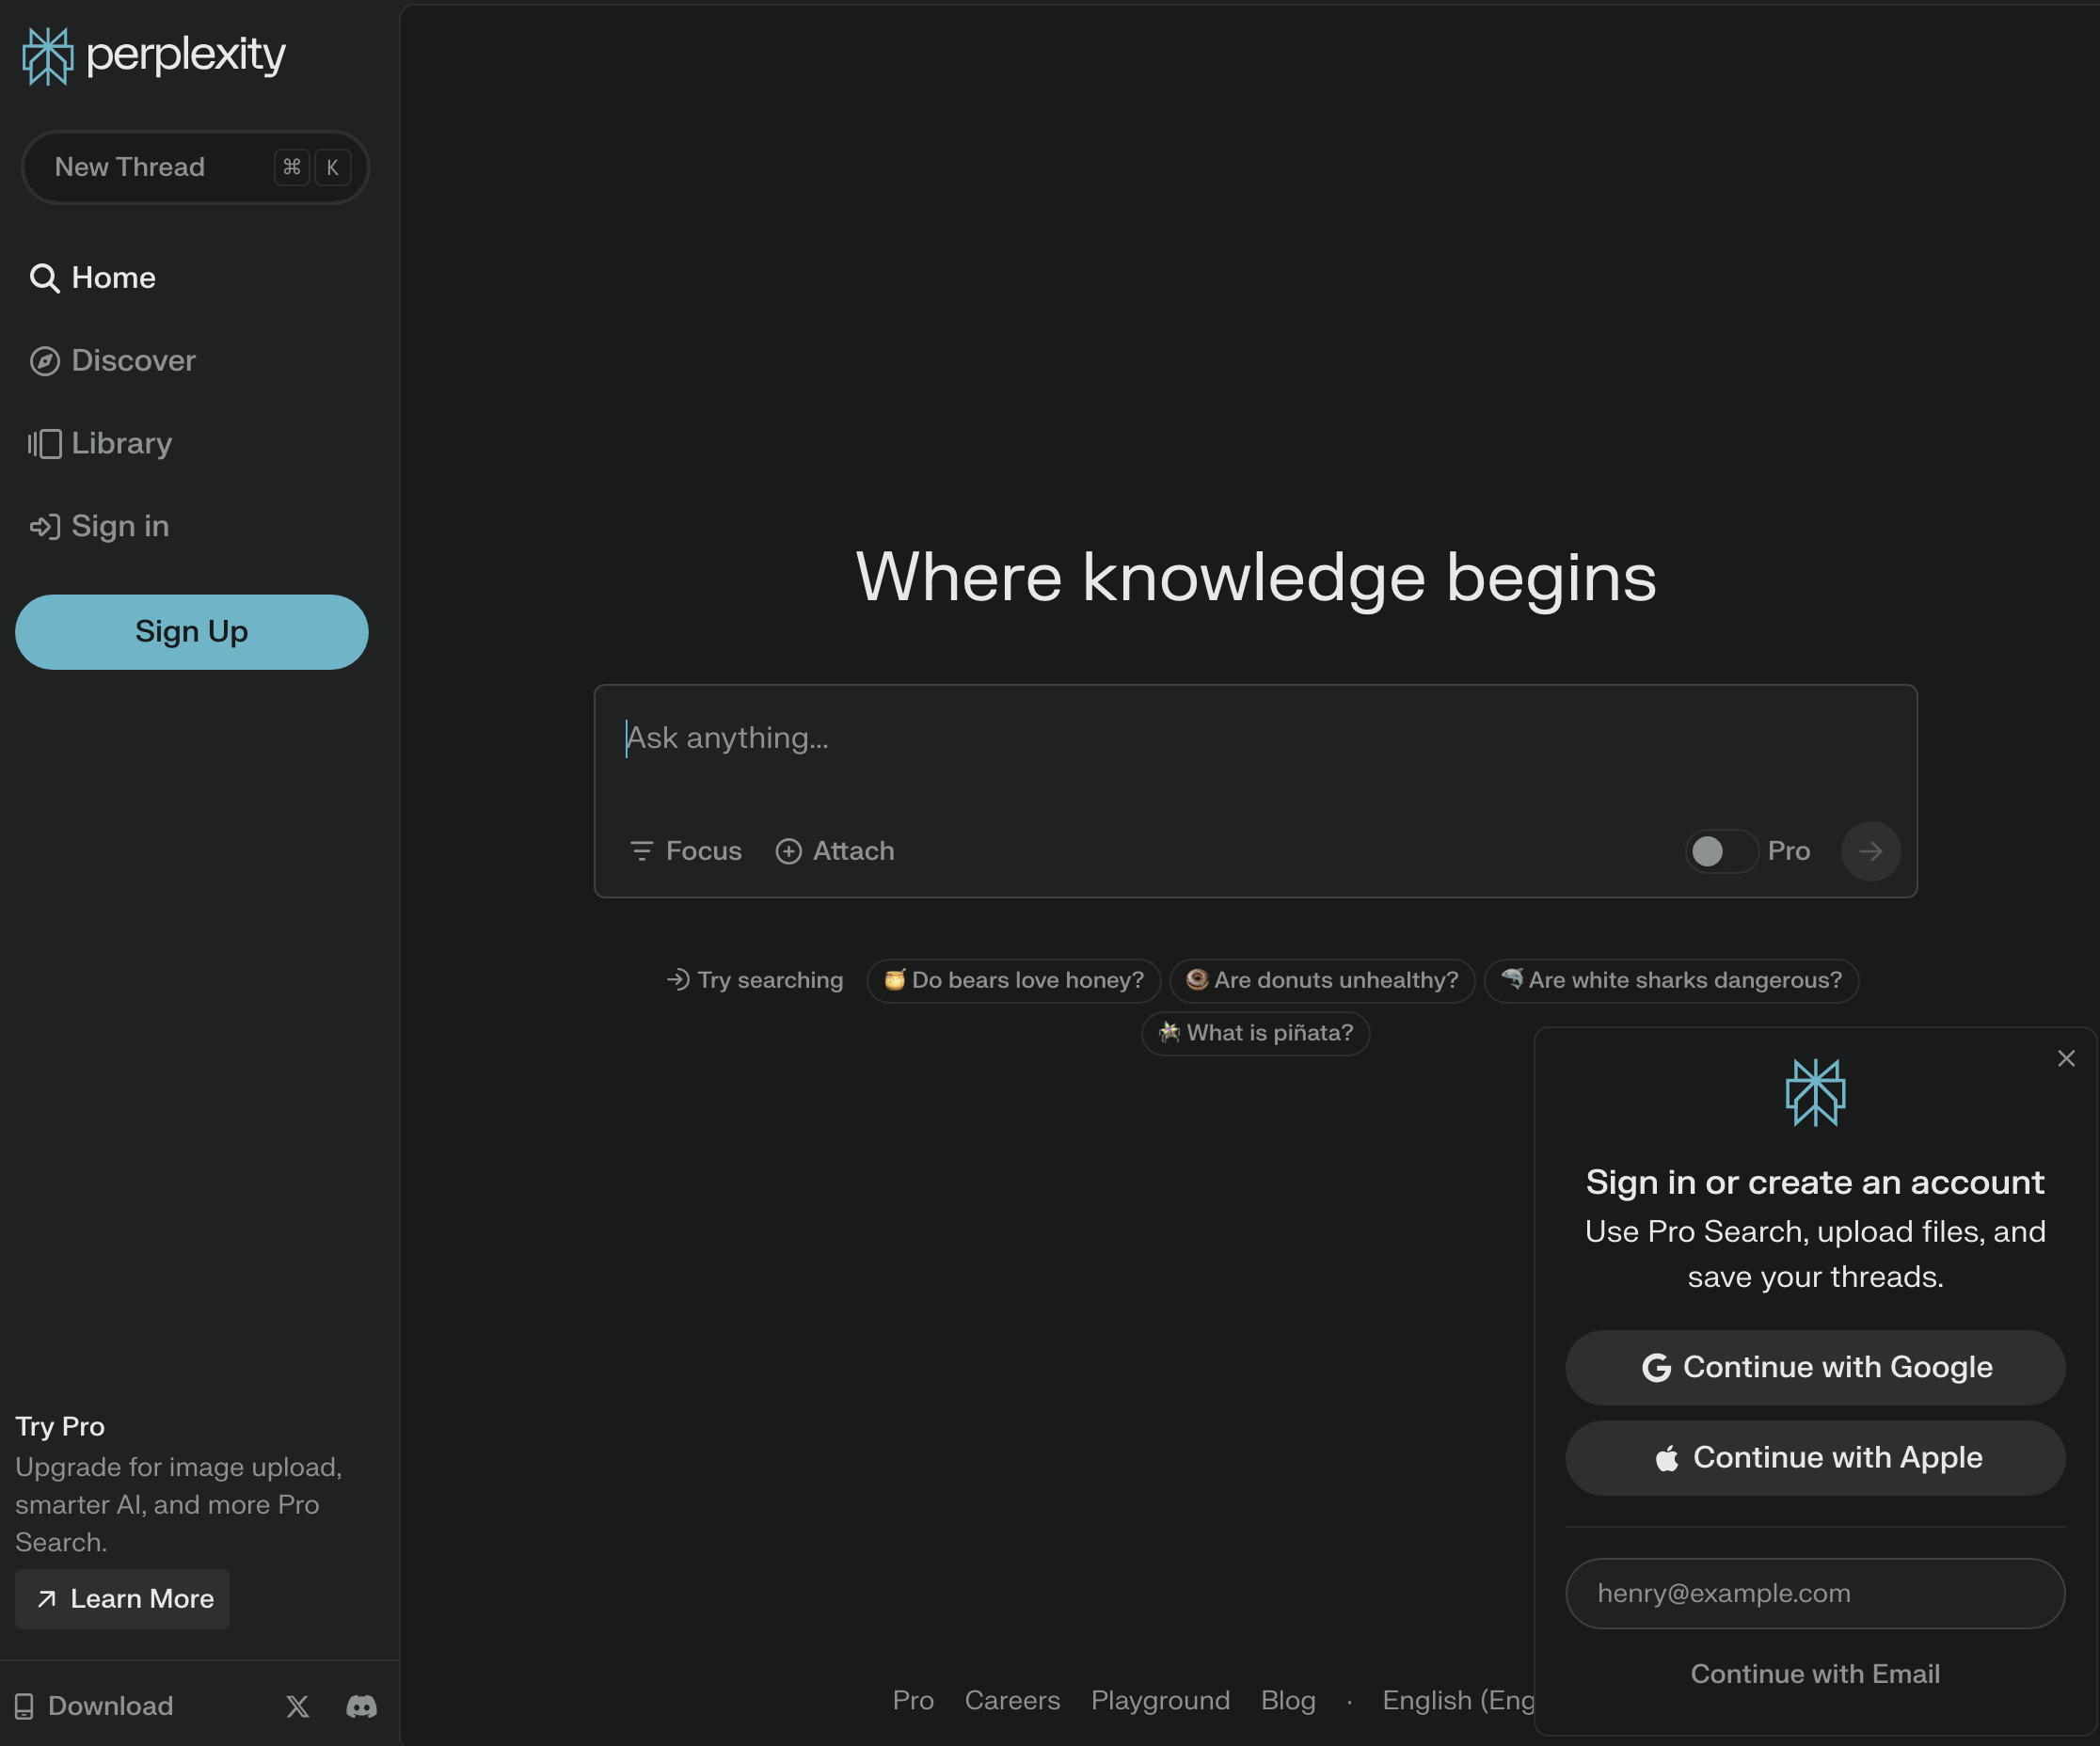Viewport: 2100px width, 1746px height.
Task: Click Attach to upload a file
Action: tap(835, 851)
